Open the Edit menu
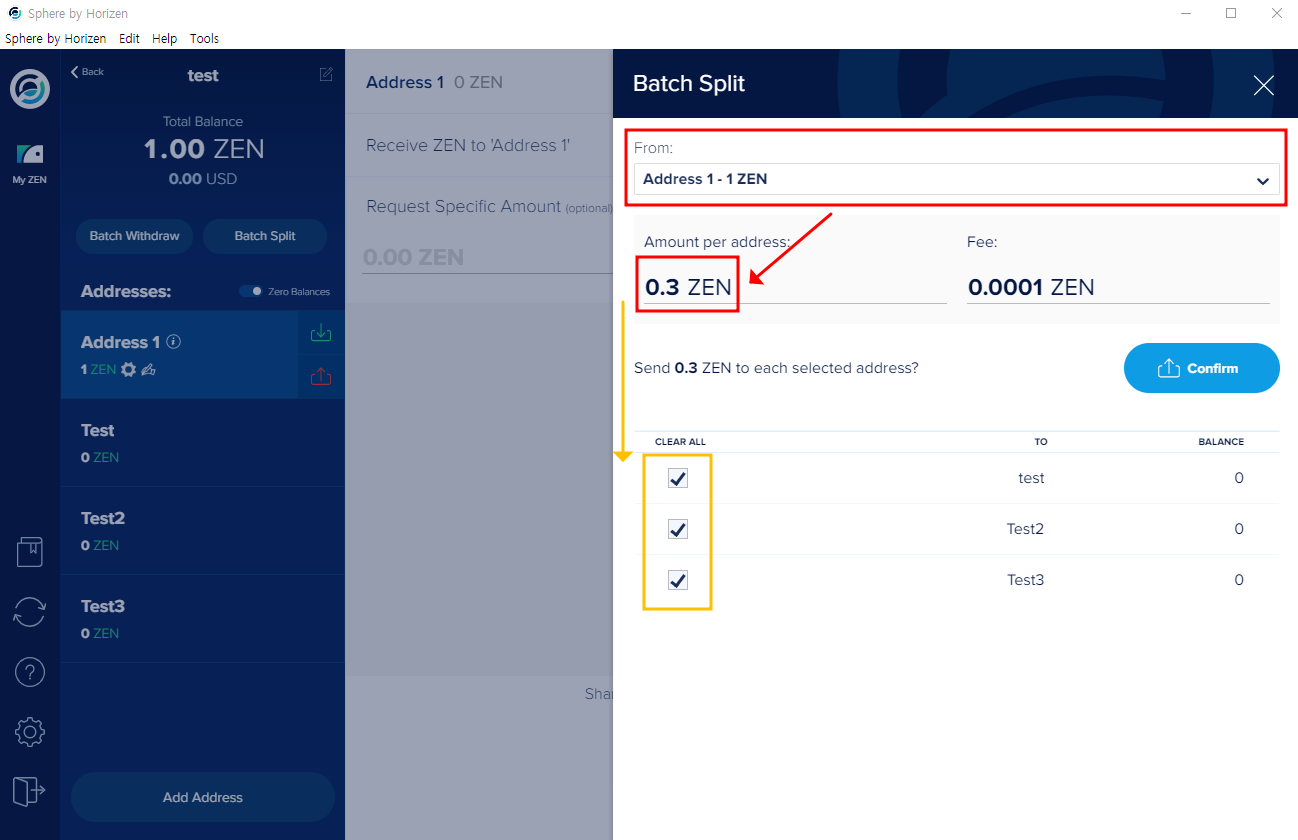This screenshot has height=840, width=1298. tap(129, 38)
